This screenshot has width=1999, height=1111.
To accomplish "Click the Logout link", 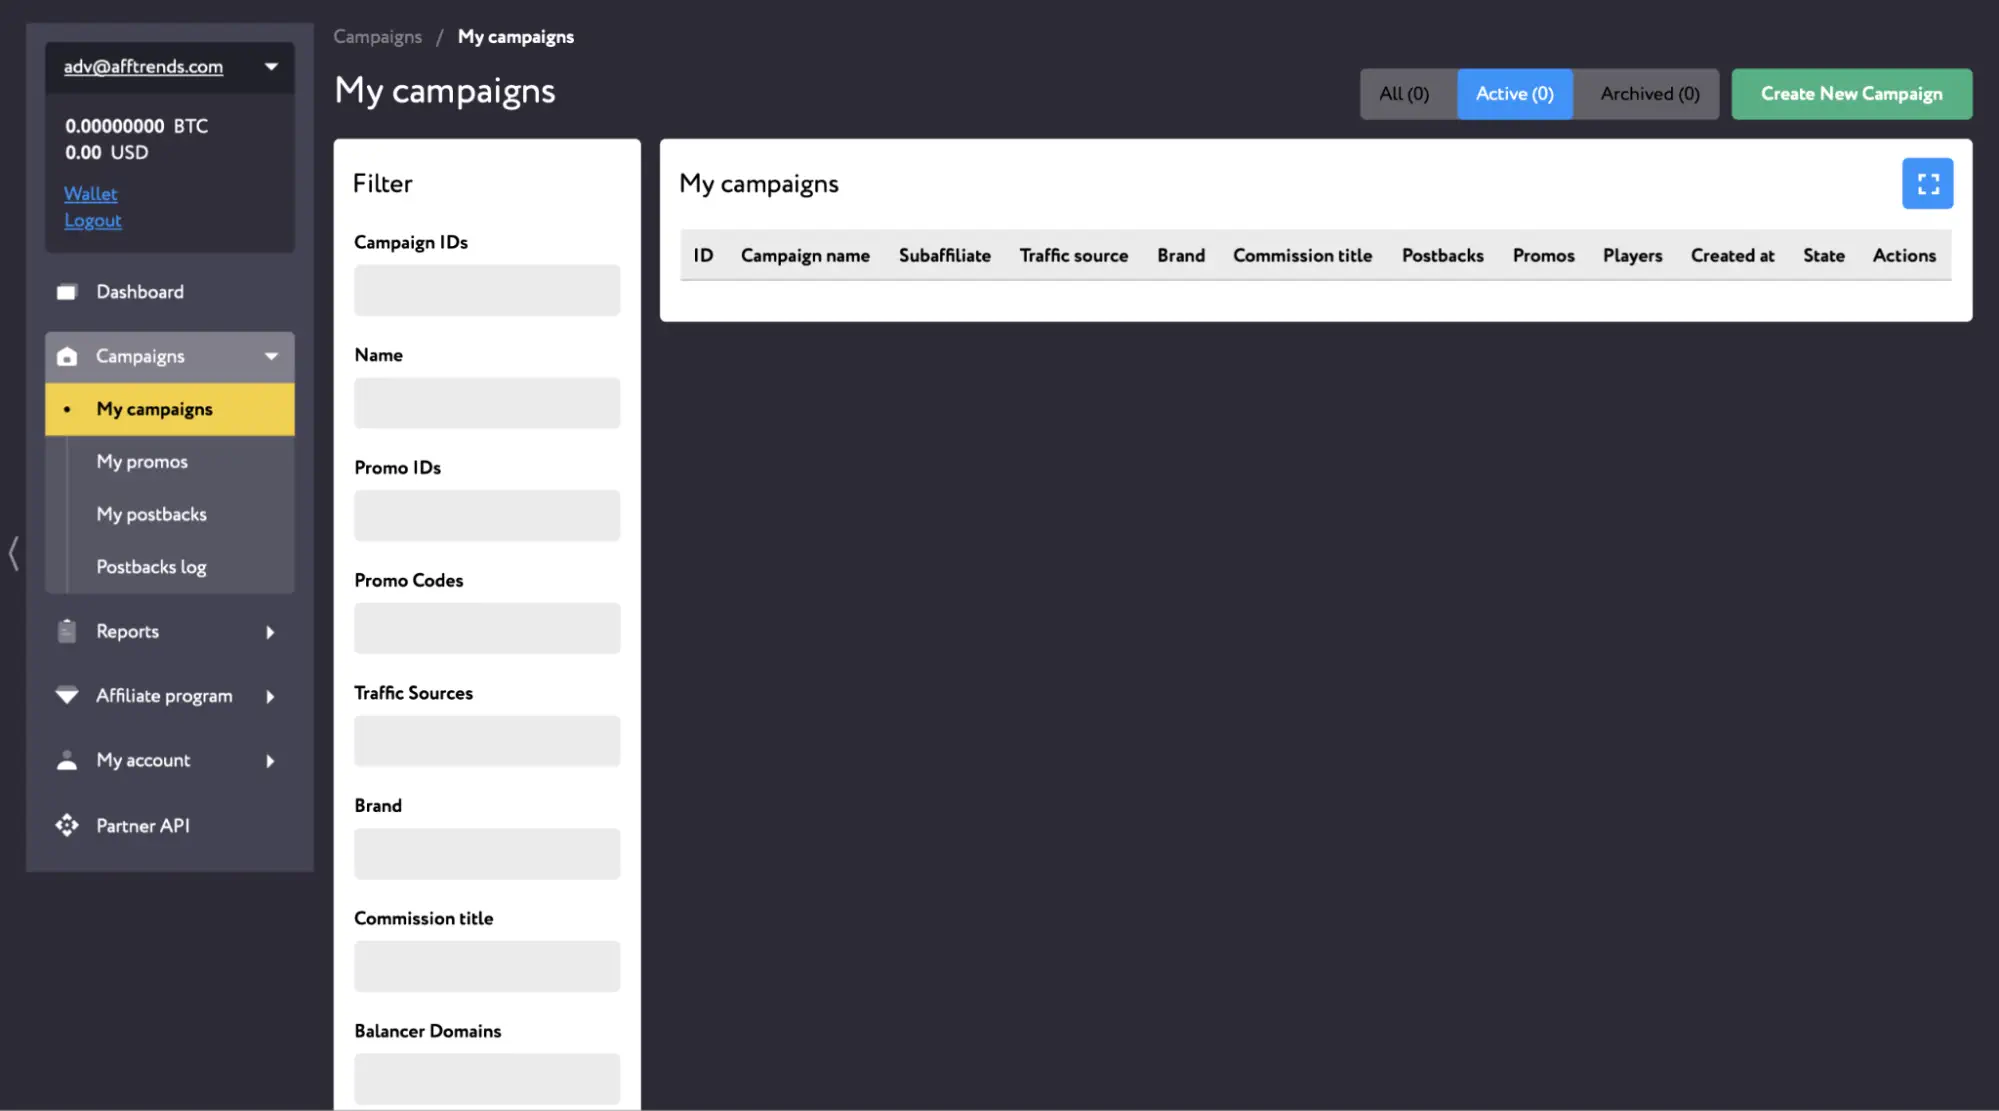I will [x=93, y=221].
